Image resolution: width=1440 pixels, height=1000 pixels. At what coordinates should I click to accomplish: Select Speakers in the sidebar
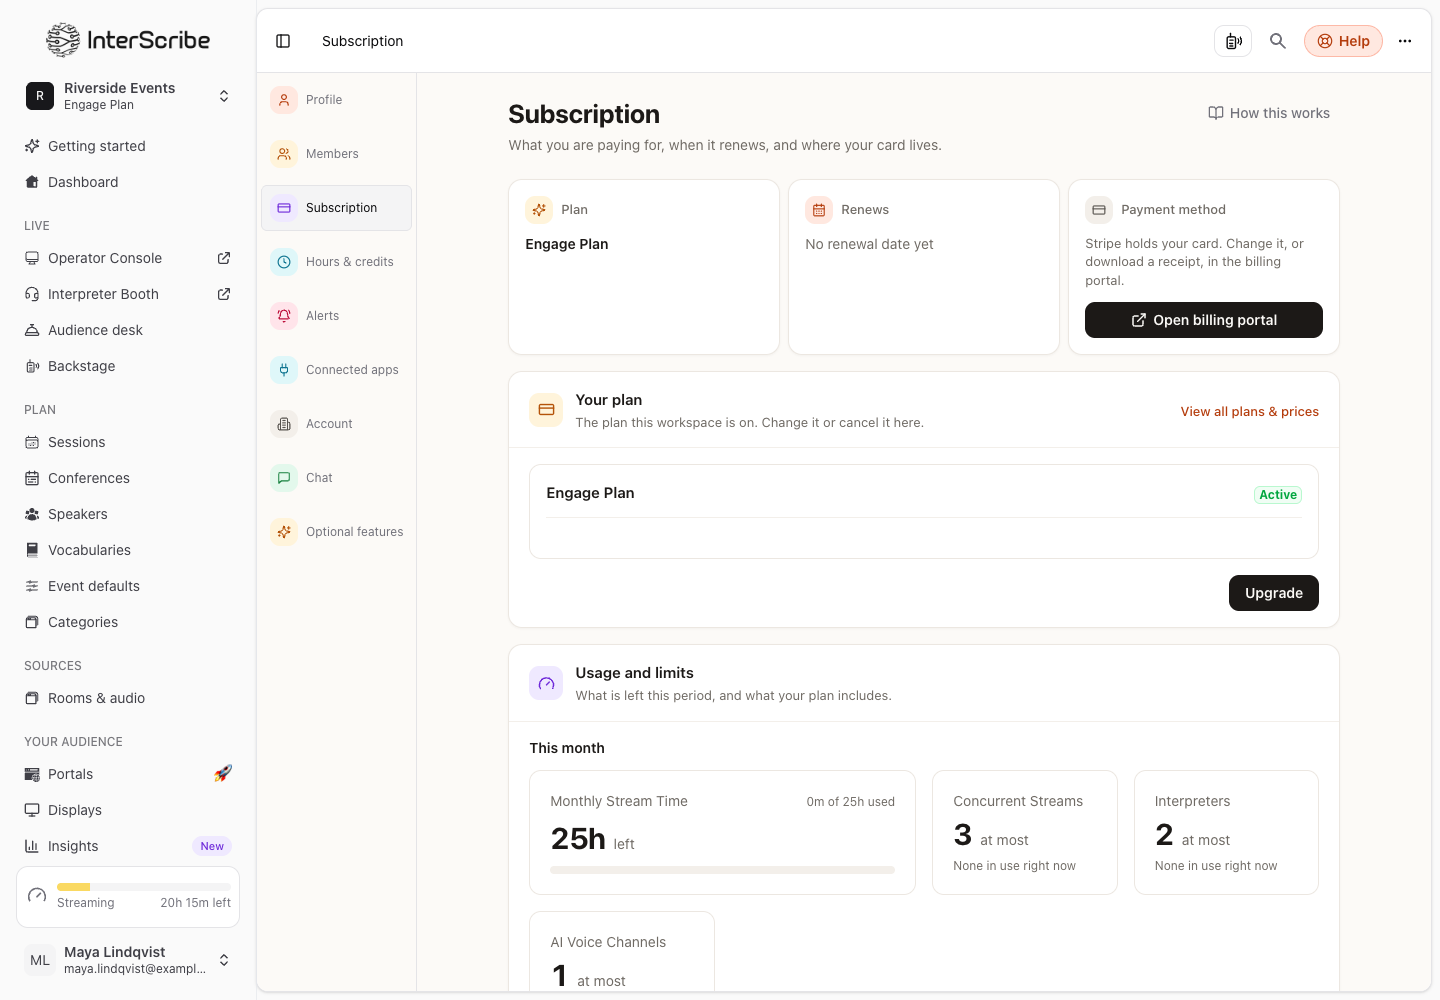128,514
